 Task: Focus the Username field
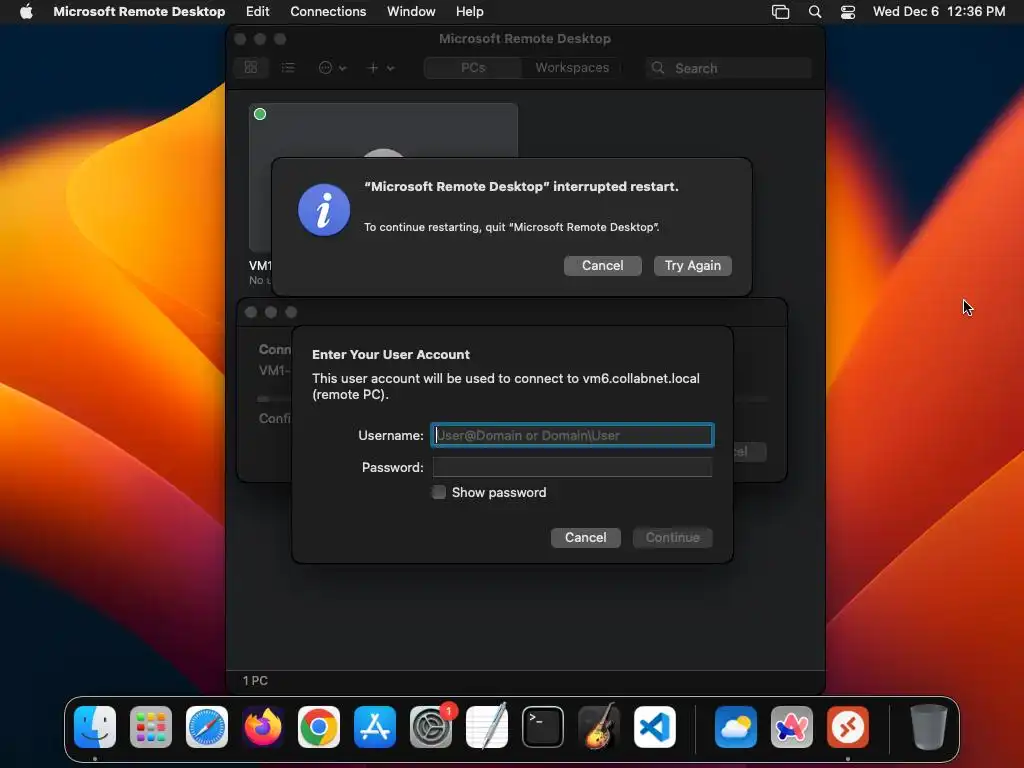tap(572, 435)
